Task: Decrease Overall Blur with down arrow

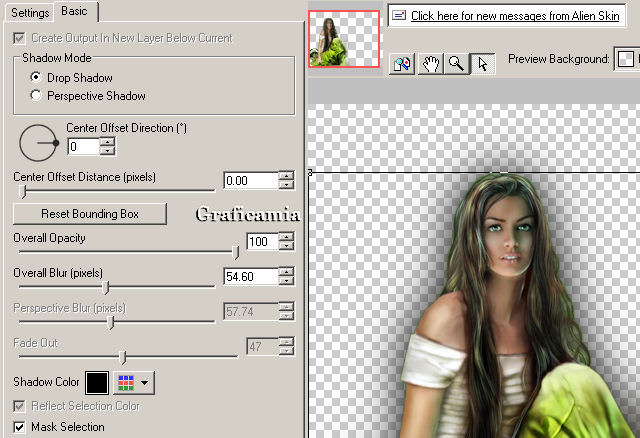Action: coord(286,281)
